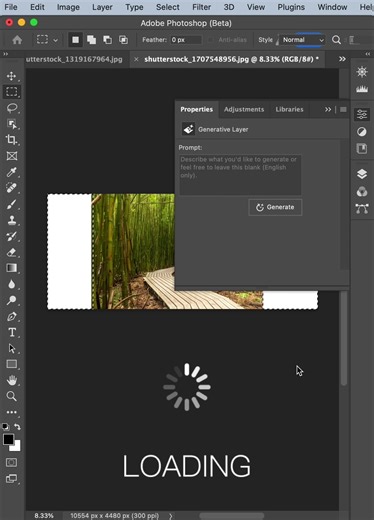Click the generative Prompt text box

point(240,175)
